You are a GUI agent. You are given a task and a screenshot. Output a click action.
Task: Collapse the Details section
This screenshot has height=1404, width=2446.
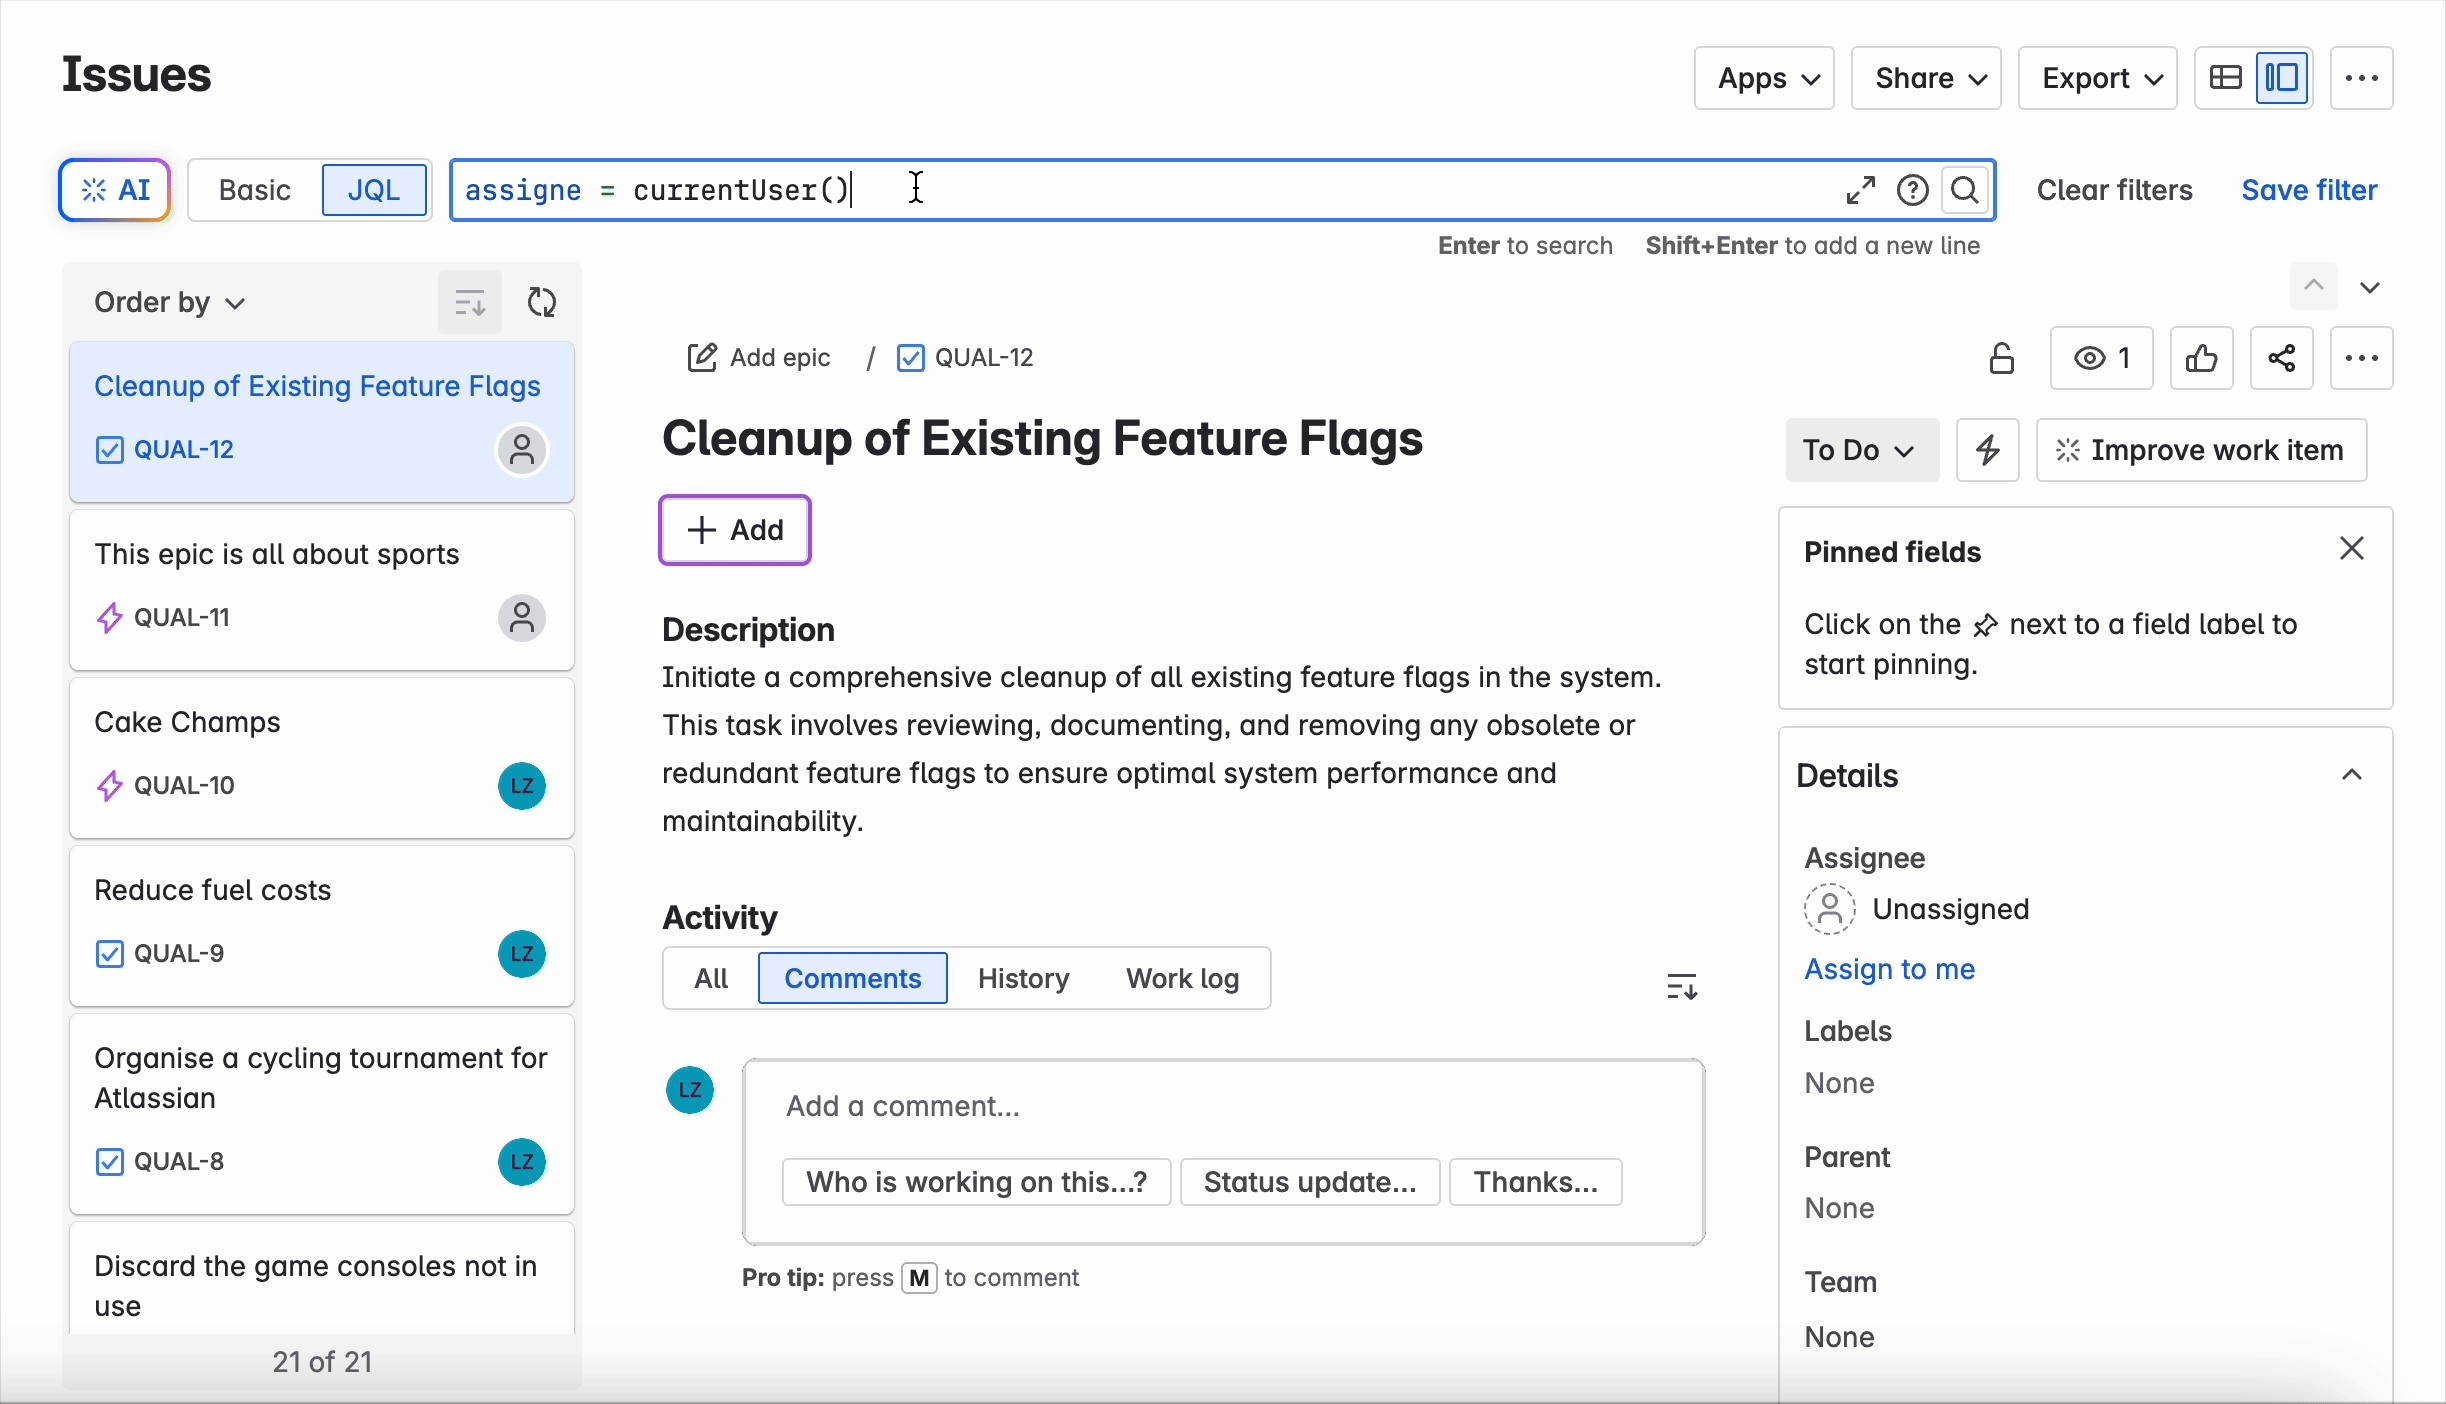pos(2352,776)
